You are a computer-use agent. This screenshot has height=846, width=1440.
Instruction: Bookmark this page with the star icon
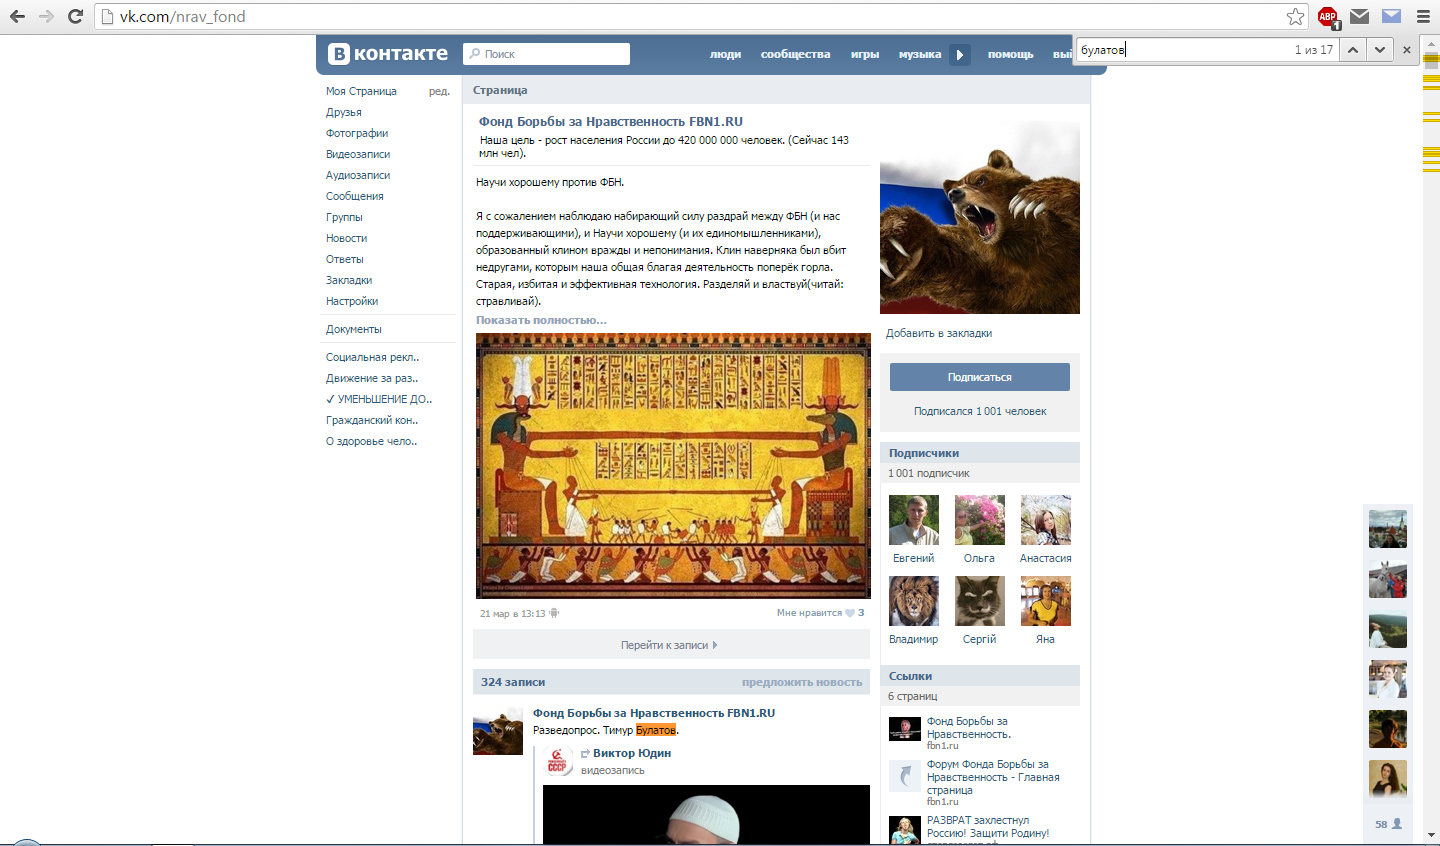(x=1295, y=16)
